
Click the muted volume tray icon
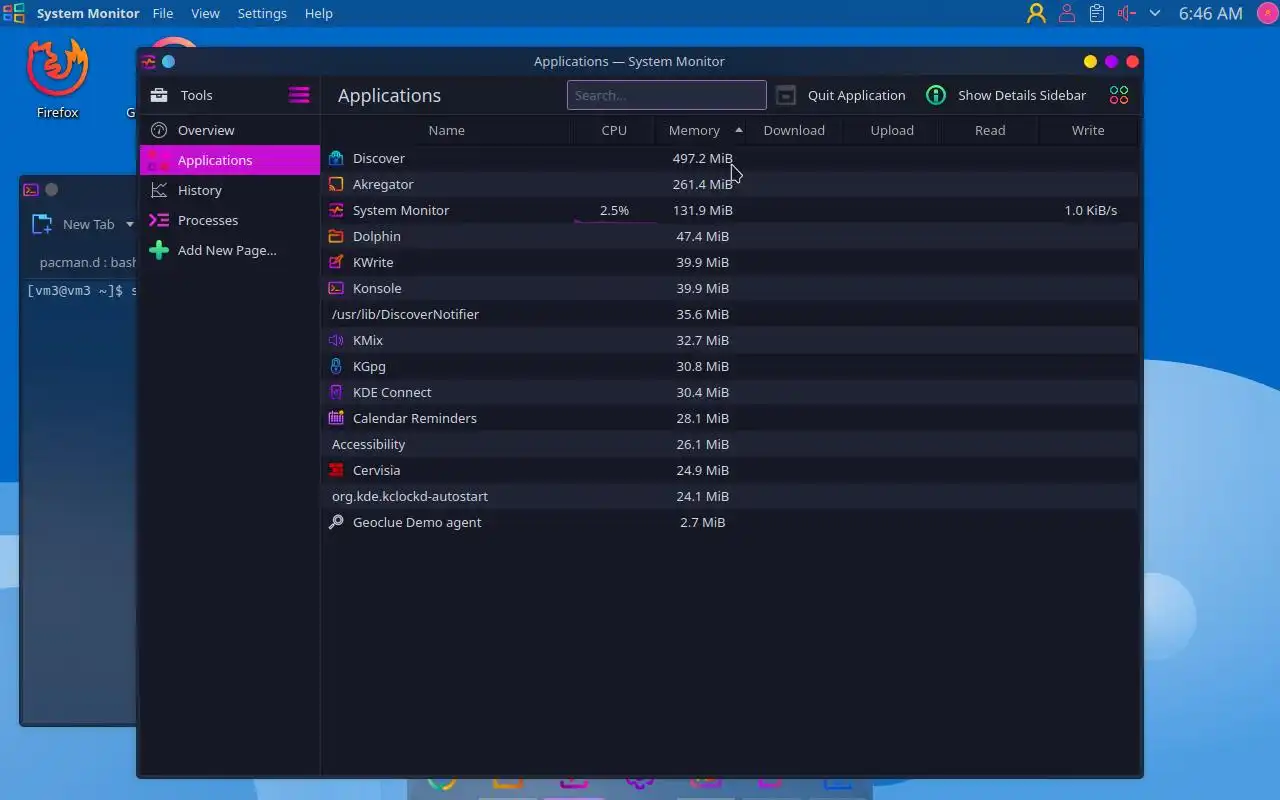click(1127, 13)
